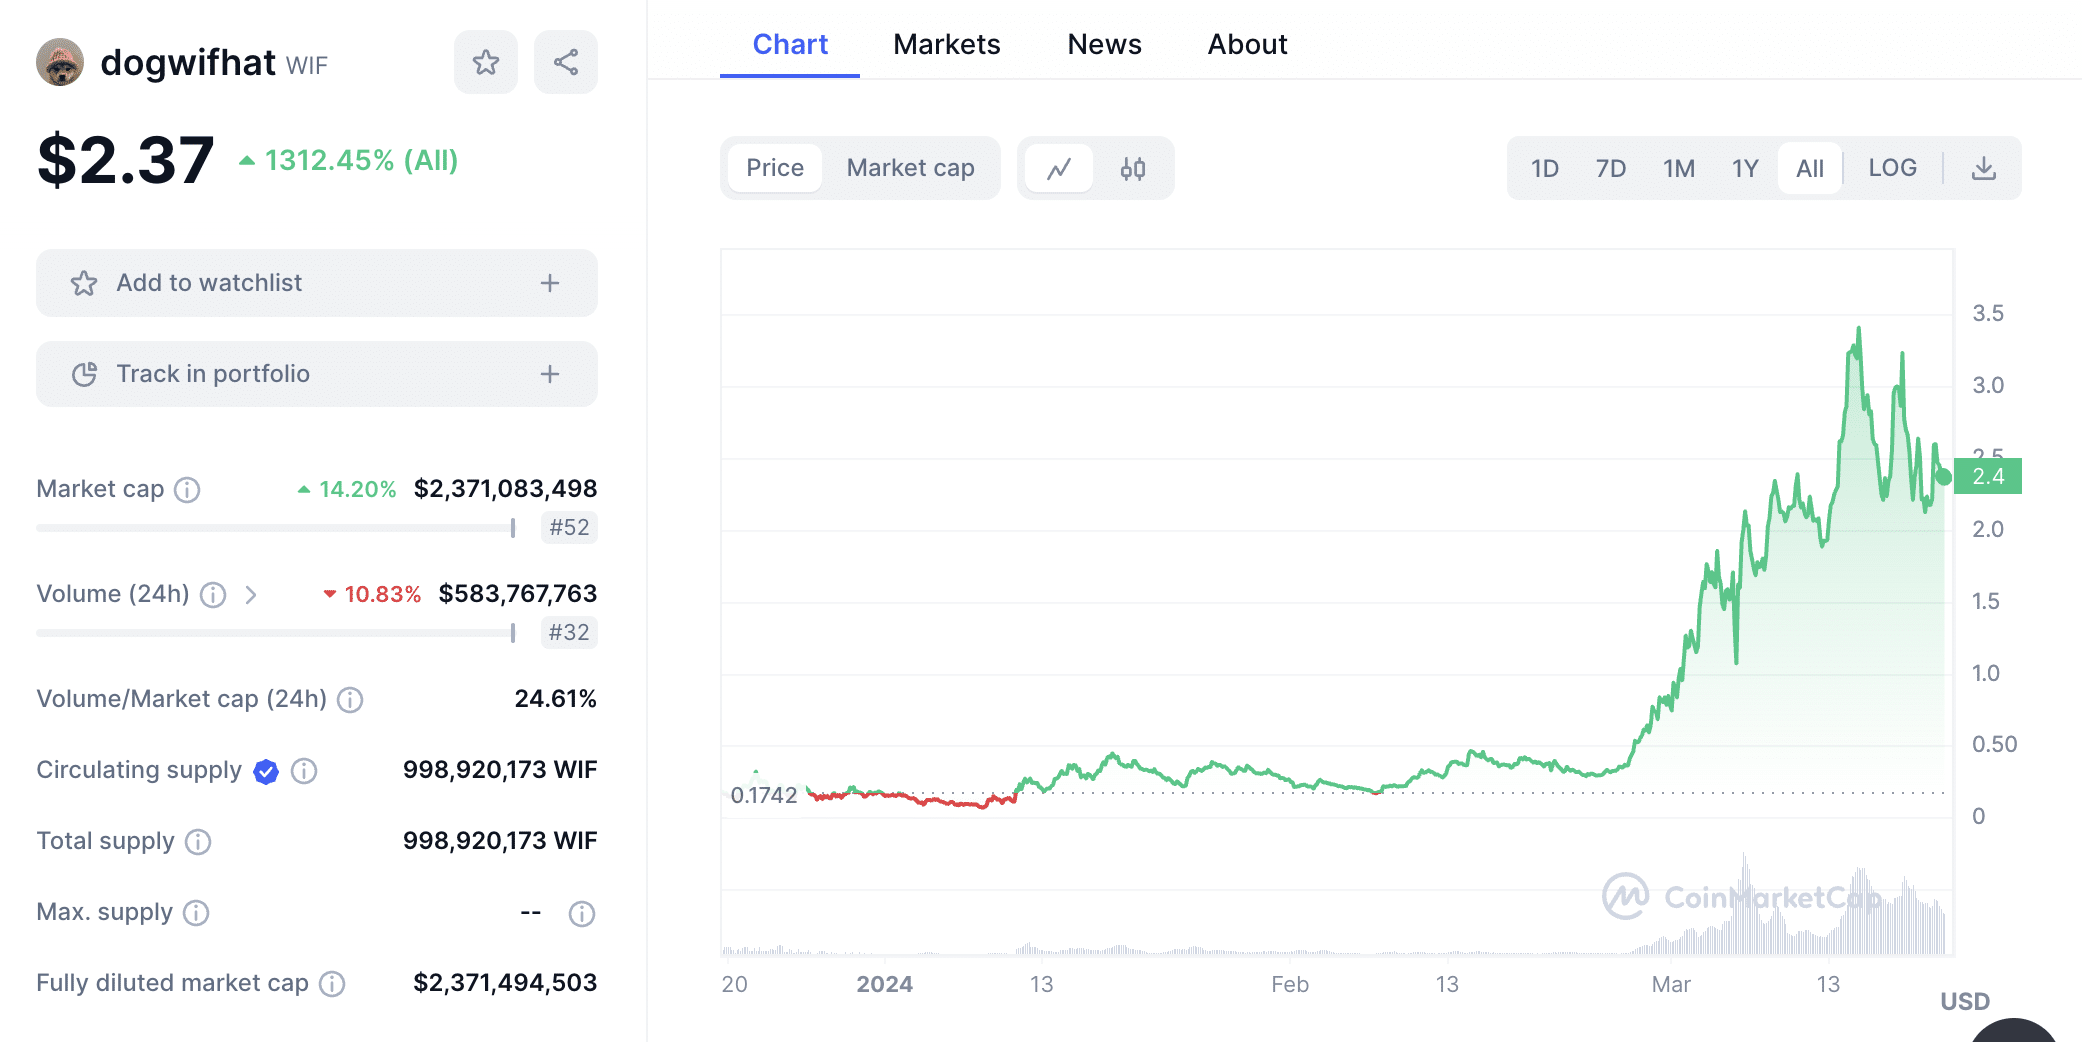Click 10.83% volume change
The image size is (2082, 1042).
[x=372, y=594]
